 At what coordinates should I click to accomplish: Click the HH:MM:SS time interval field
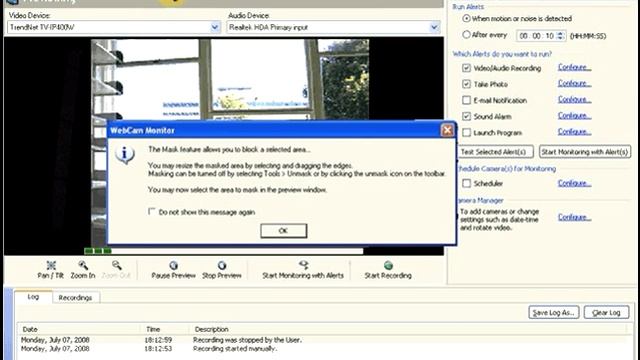pyautogui.click(x=541, y=36)
